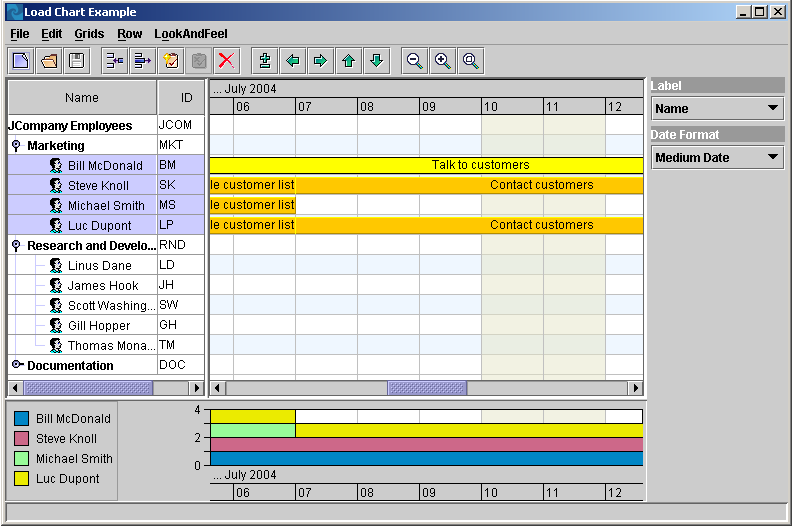Click the green right arrow icon
This screenshot has width=792, height=526.
pyautogui.click(x=320, y=61)
